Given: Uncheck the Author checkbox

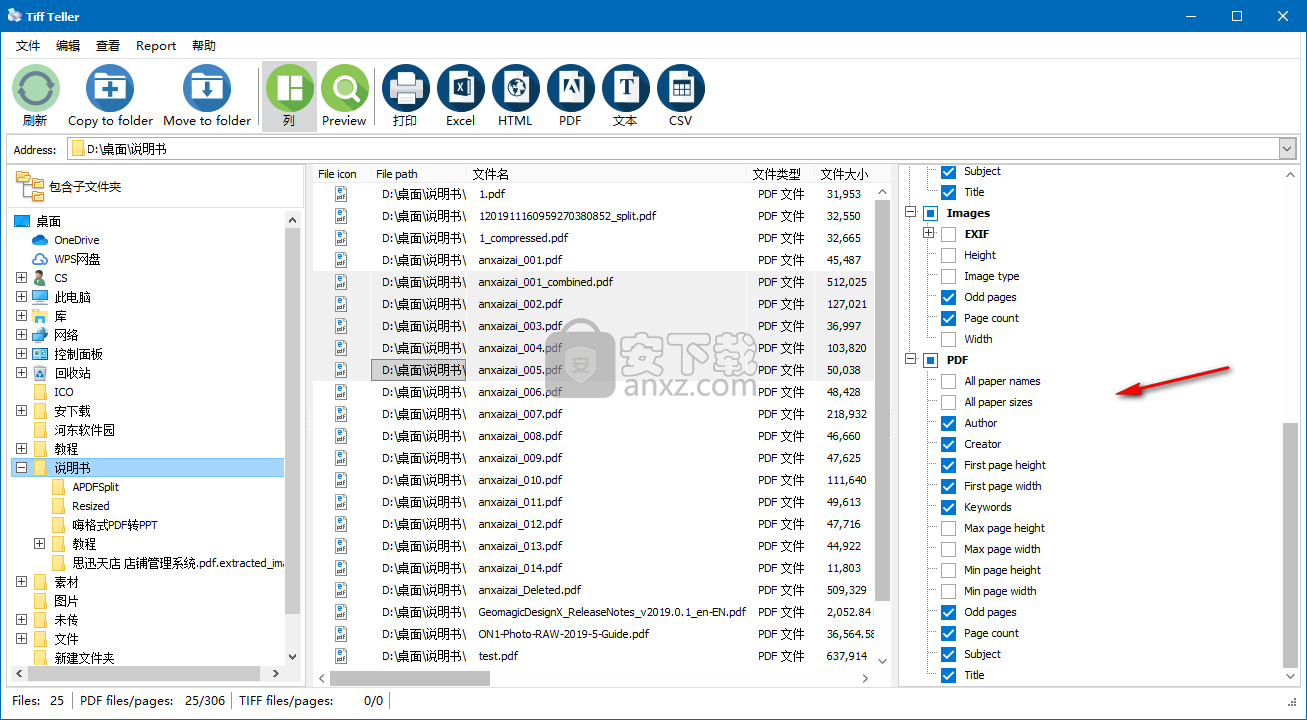Looking at the screenshot, I should [948, 423].
